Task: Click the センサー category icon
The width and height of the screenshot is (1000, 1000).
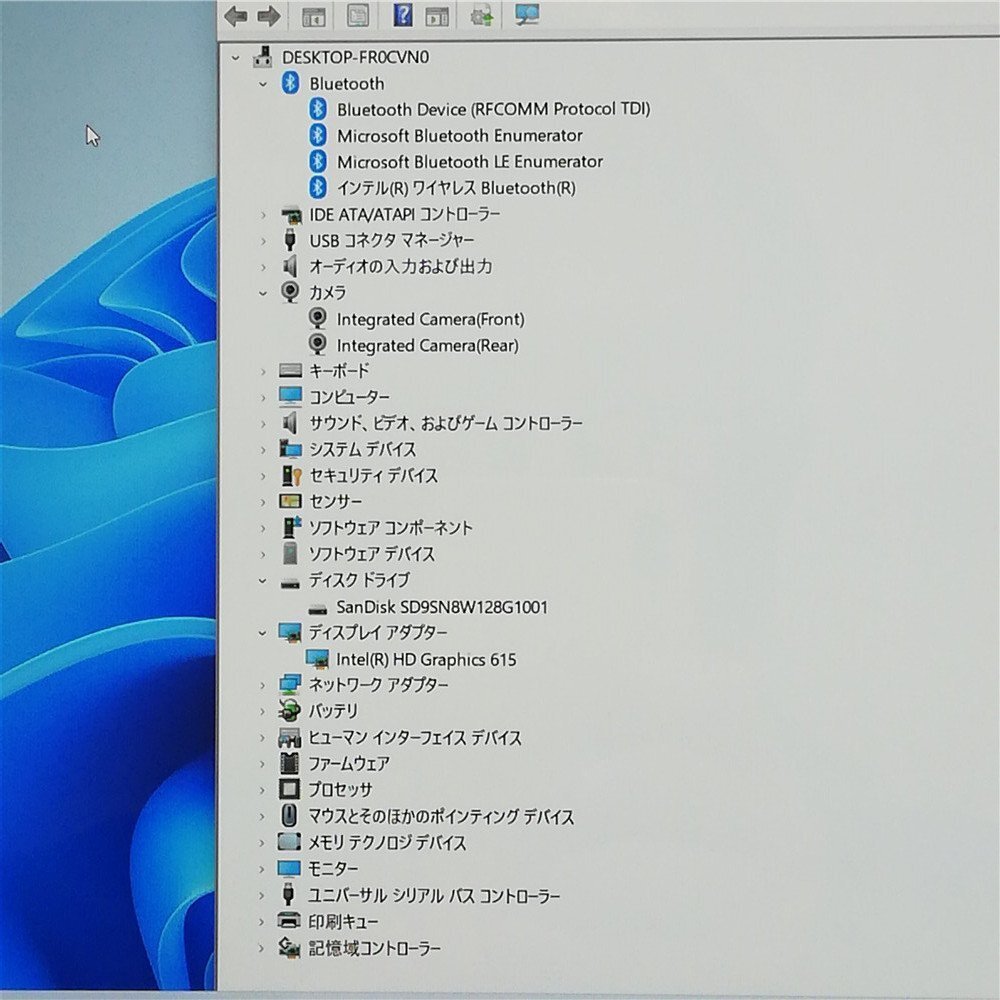Action: click(290, 501)
